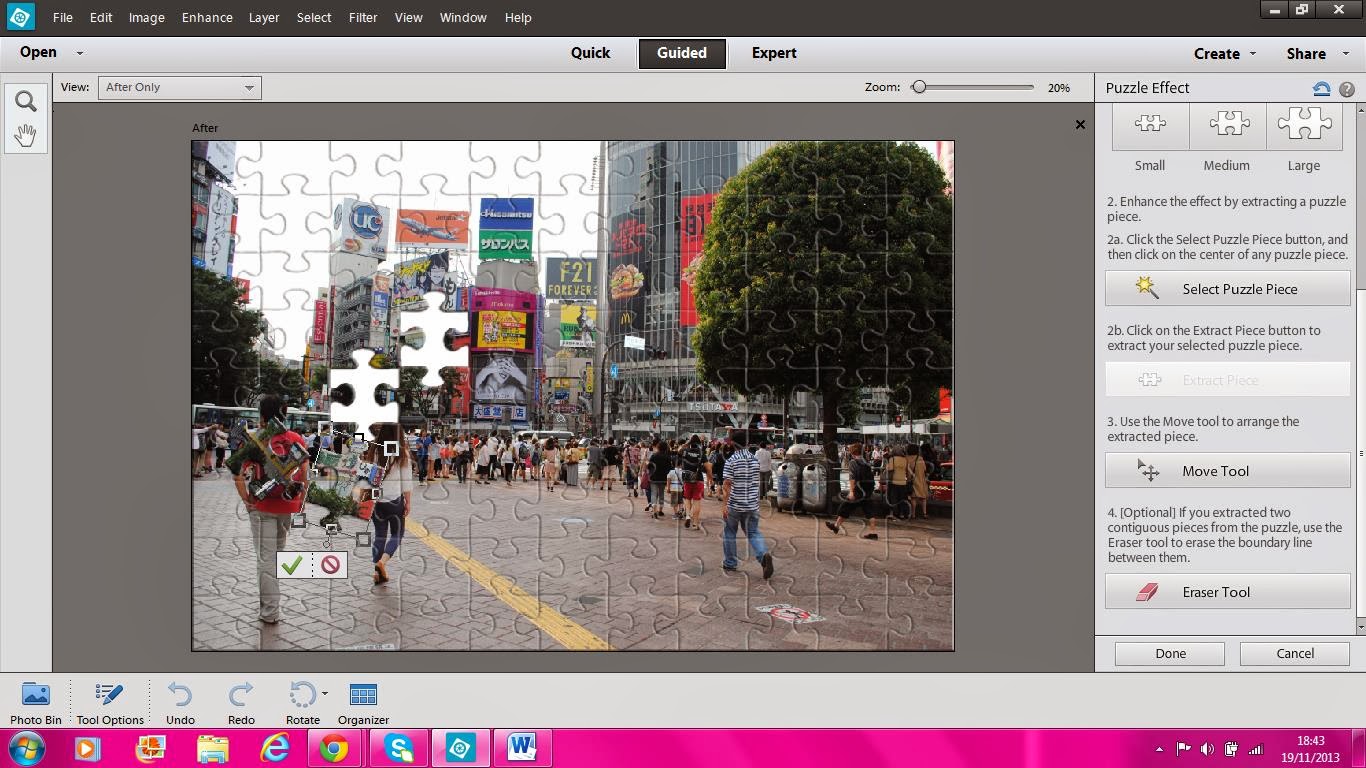The height and width of the screenshot is (768, 1366).
Task: Rotate the photo
Action: [x=301, y=702]
